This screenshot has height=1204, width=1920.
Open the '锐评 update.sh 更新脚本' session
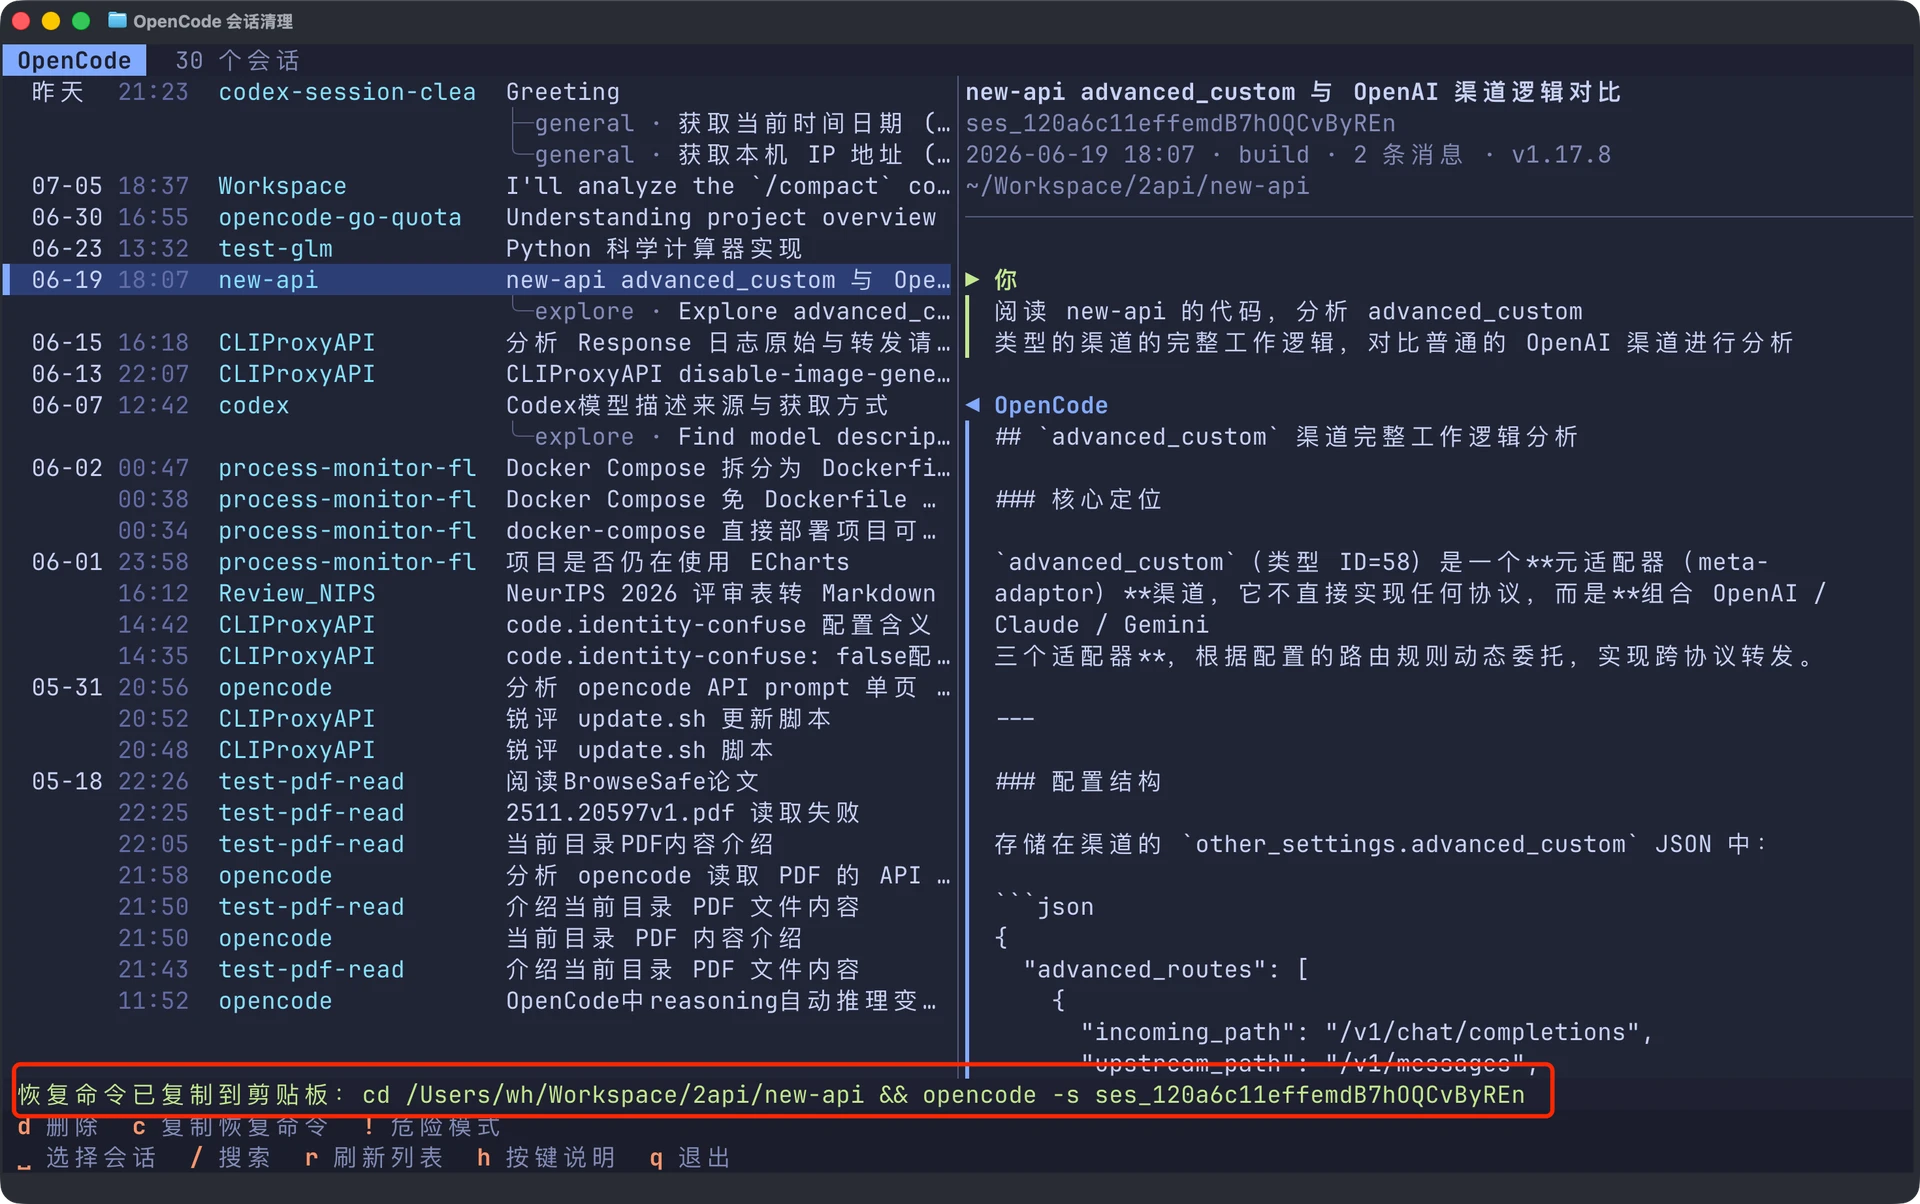pyautogui.click(x=478, y=719)
